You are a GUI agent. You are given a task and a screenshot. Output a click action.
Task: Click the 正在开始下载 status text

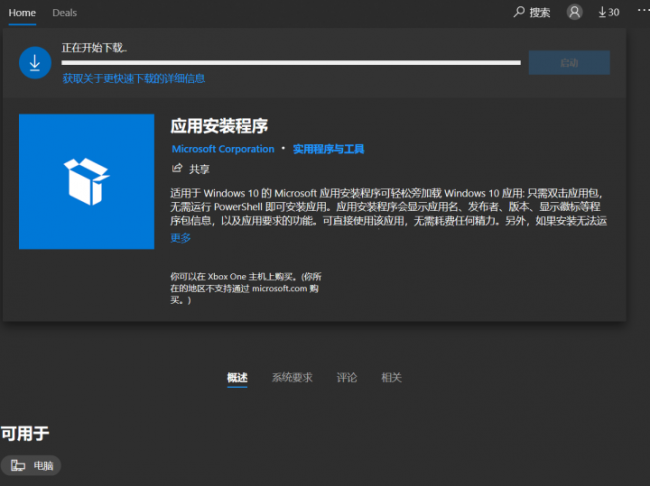[94, 48]
